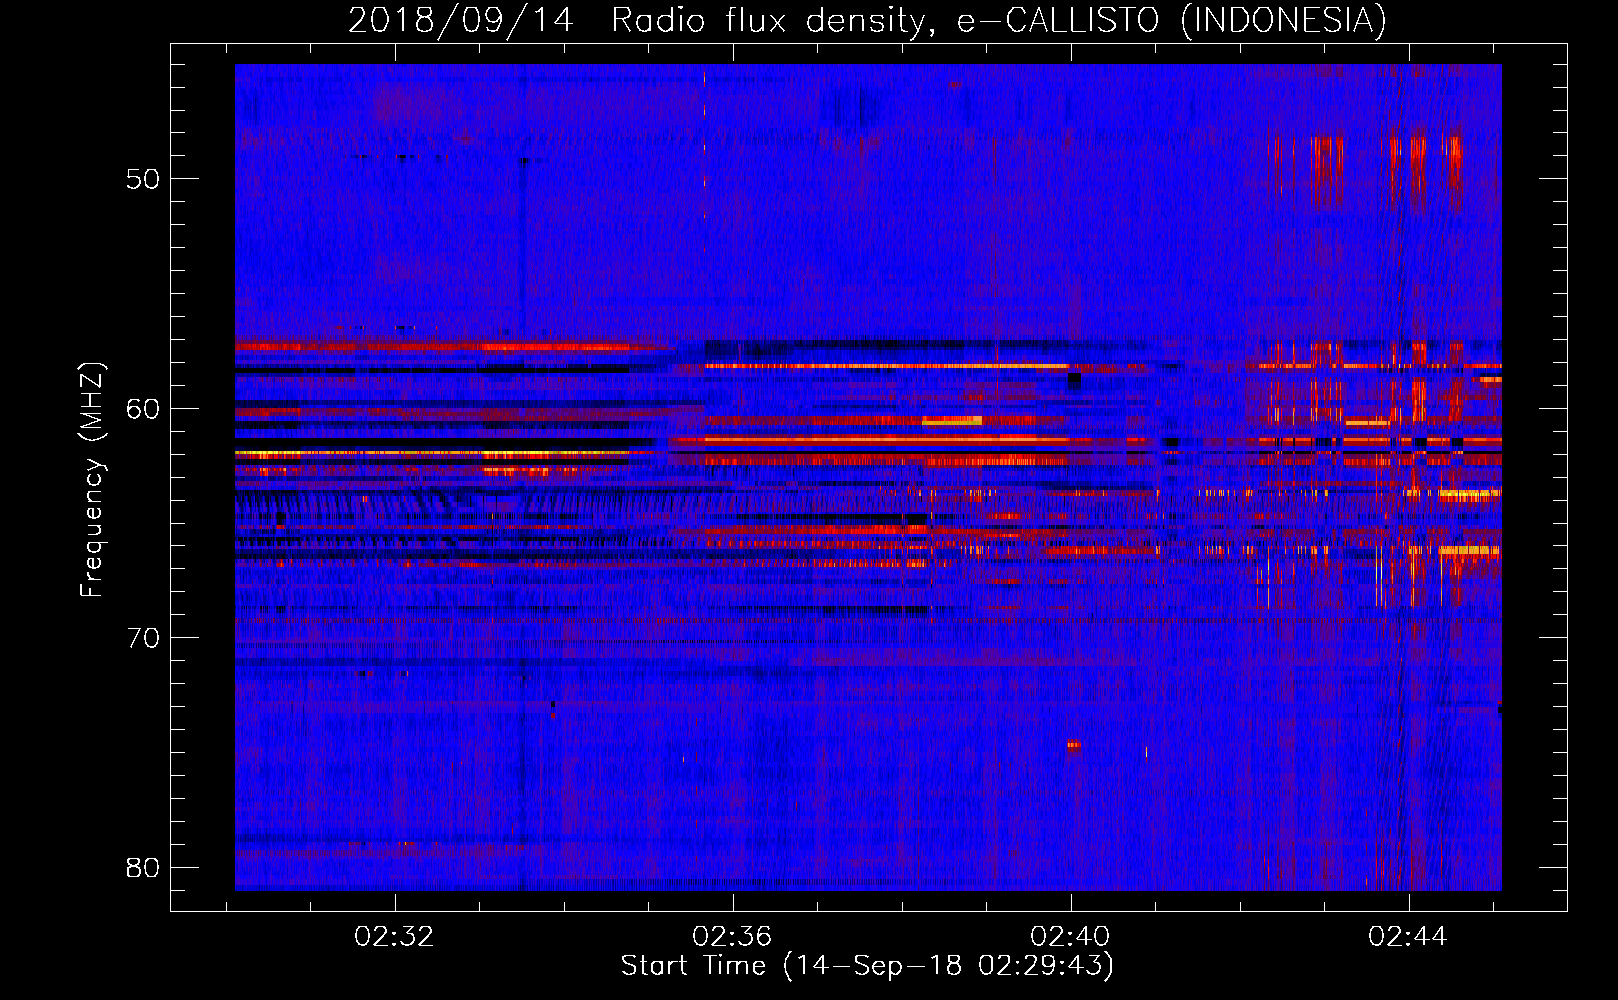Click the 02:32 time axis label
The height and width of the screenshot is (1000, 1618).
coord(395,937)
